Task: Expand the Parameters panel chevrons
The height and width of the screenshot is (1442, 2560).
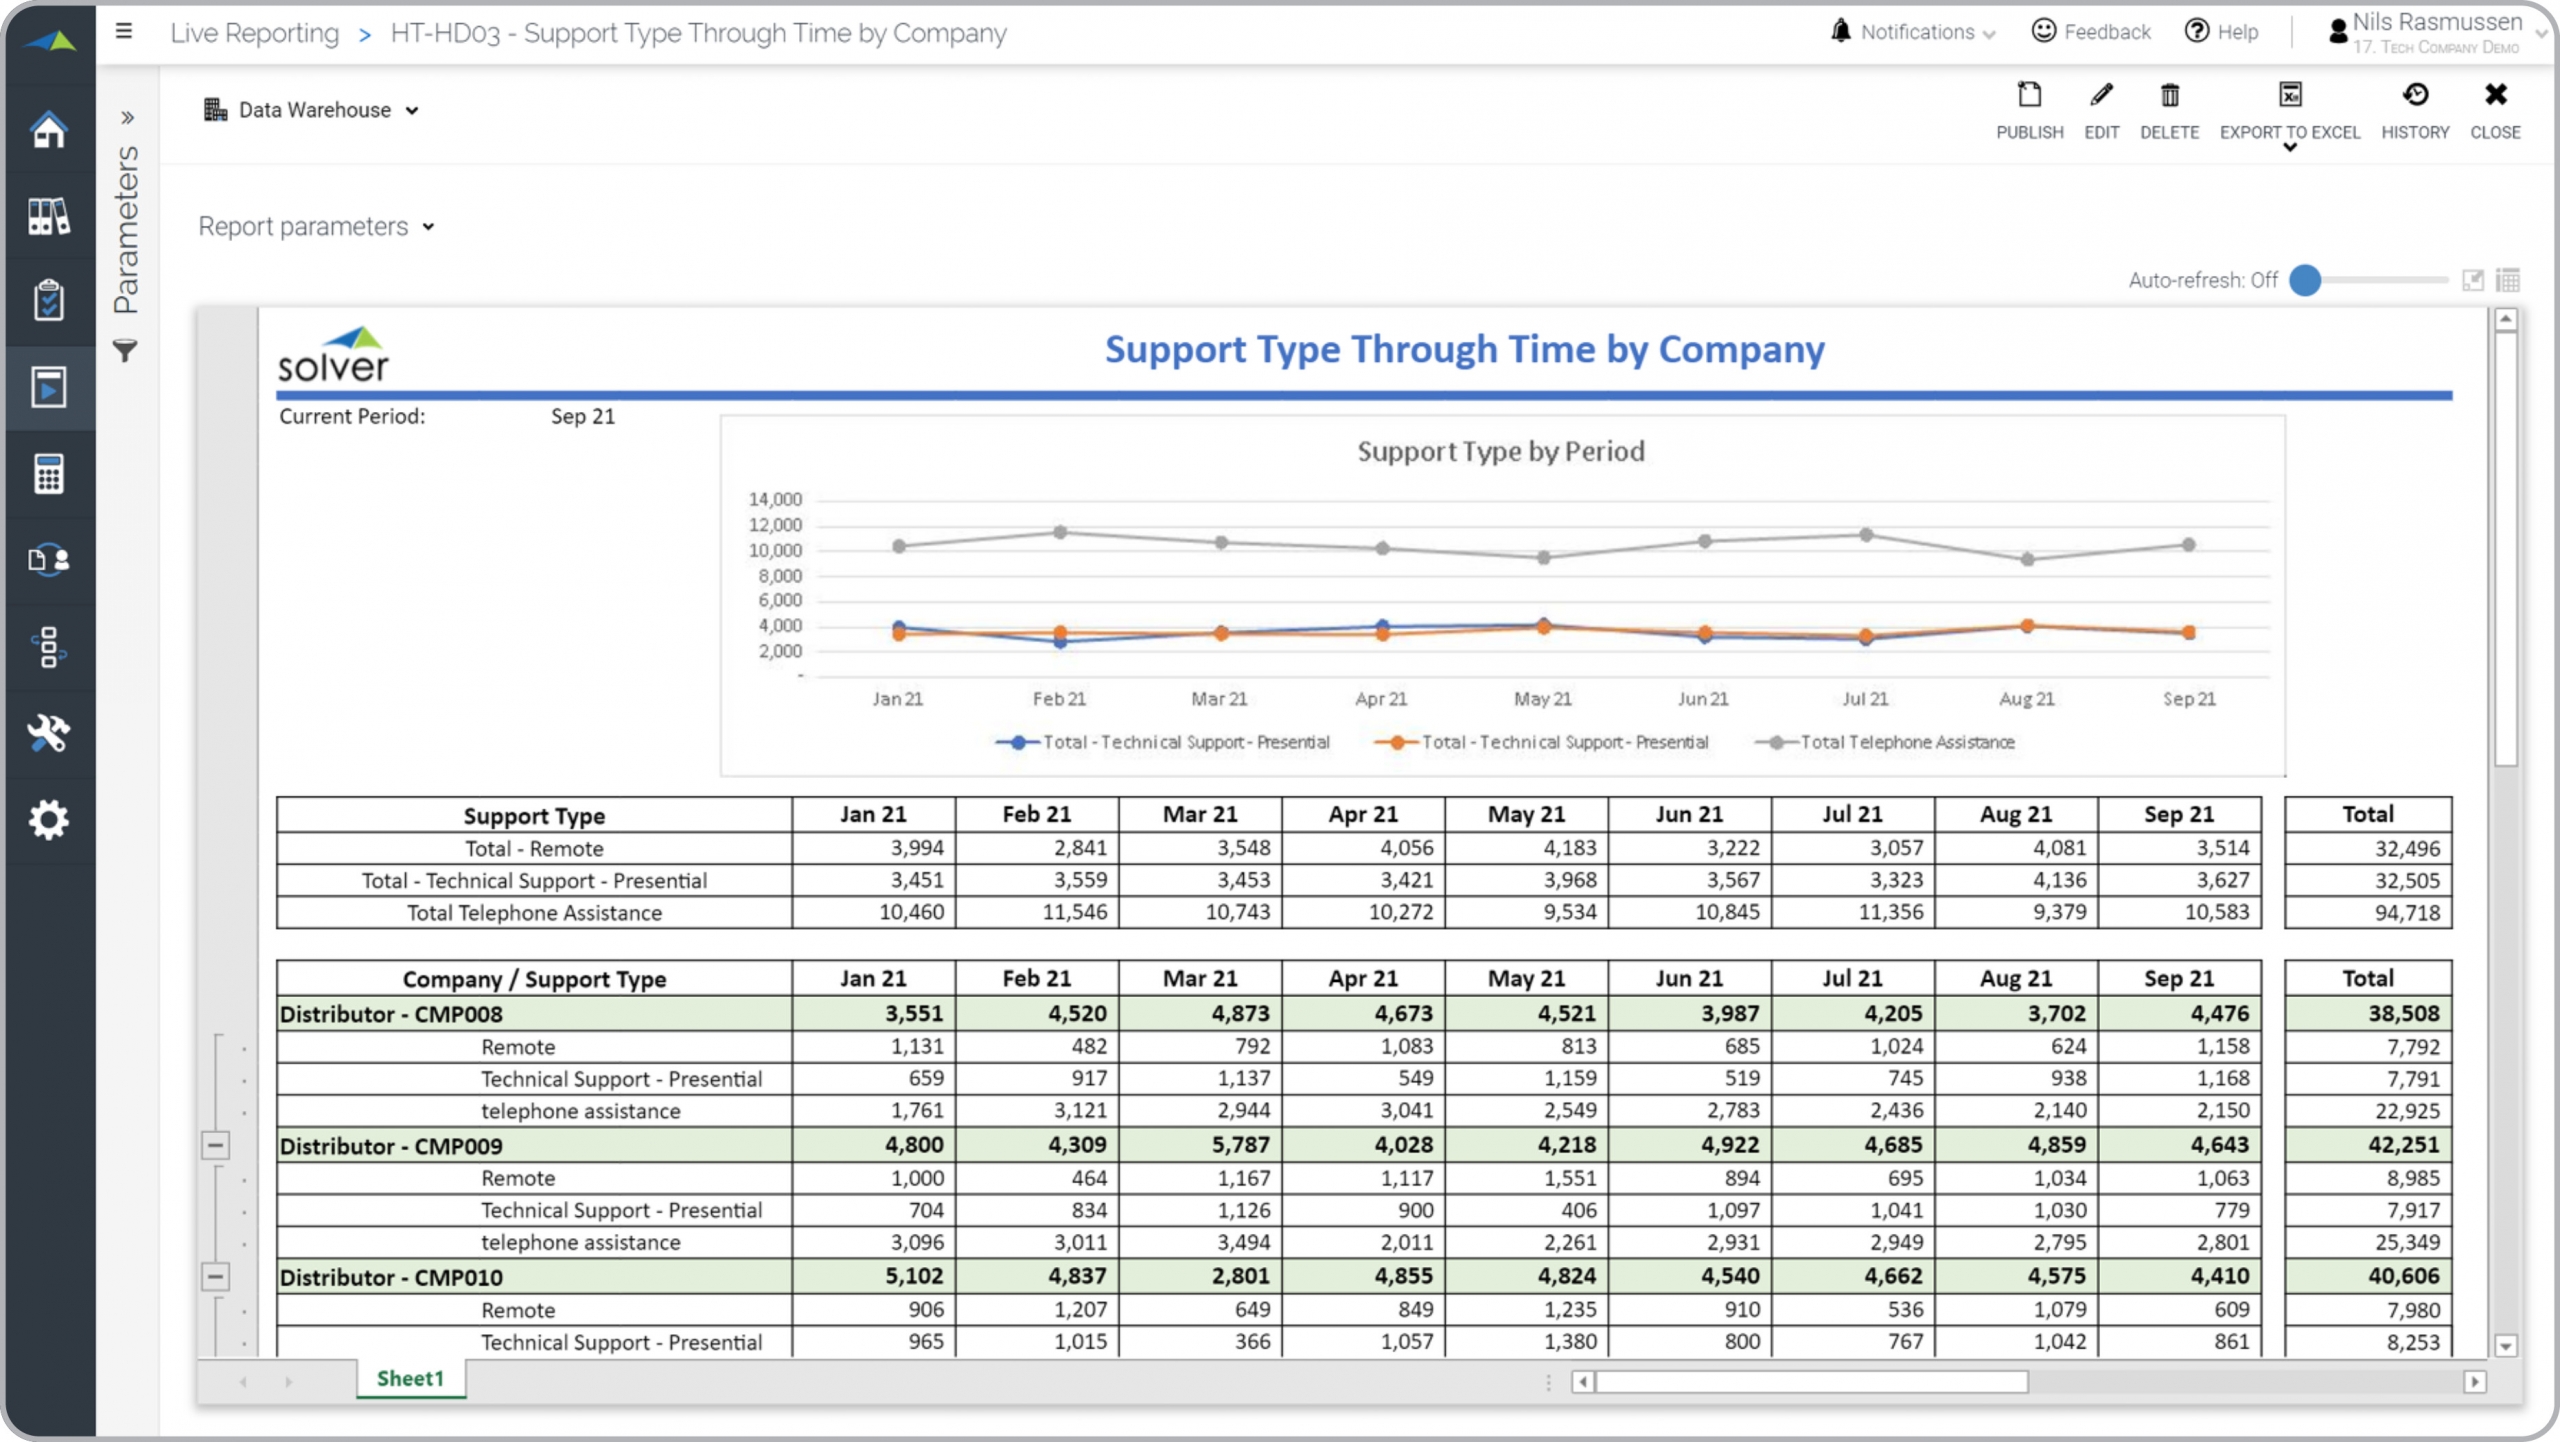Action: point(127,118)
